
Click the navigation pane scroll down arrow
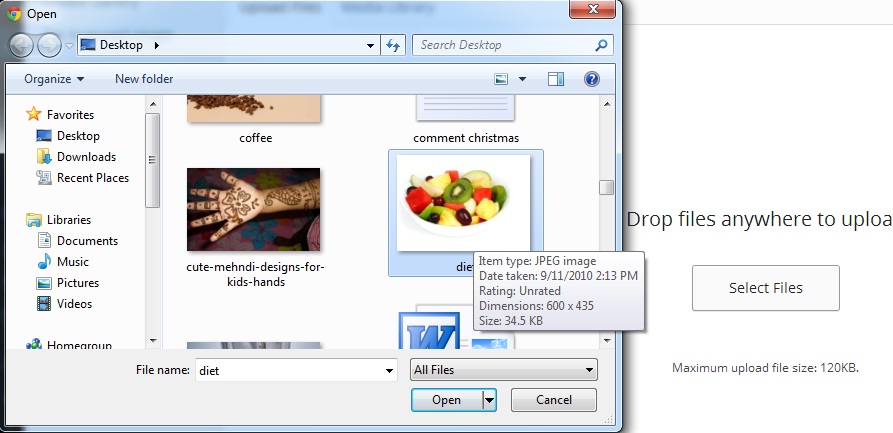coord(152,340)
